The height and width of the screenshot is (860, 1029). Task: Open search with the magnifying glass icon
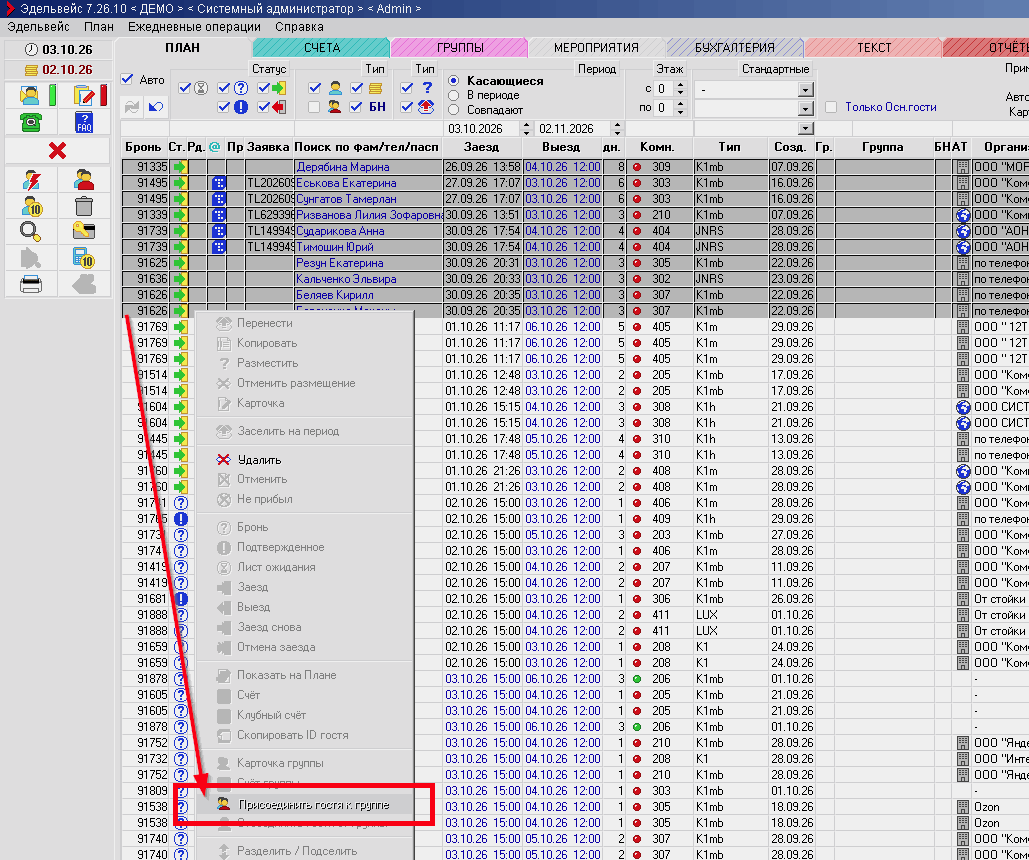click(x=31, y=232)
